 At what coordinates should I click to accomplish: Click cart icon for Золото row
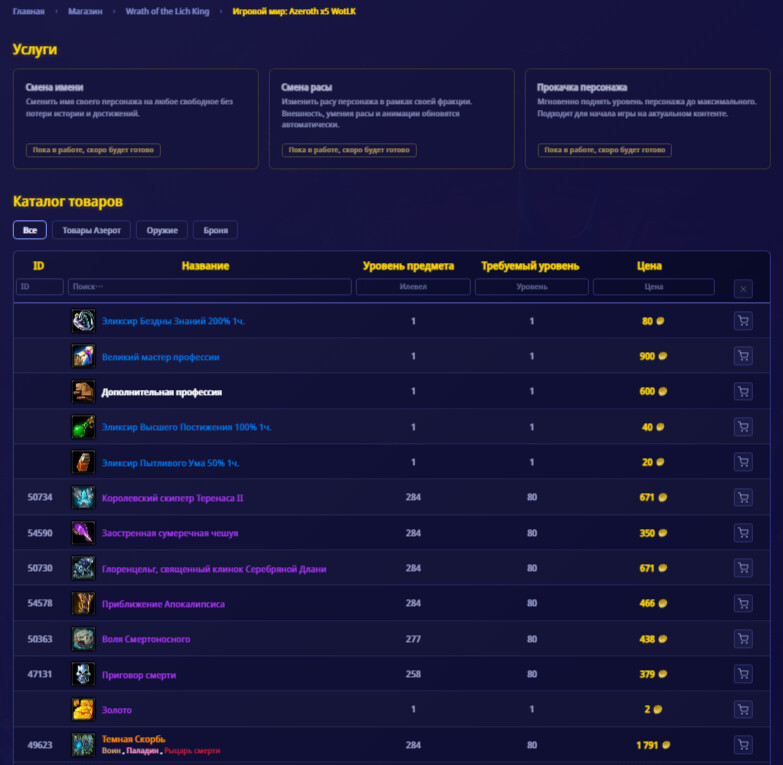(x=743, y=709)
